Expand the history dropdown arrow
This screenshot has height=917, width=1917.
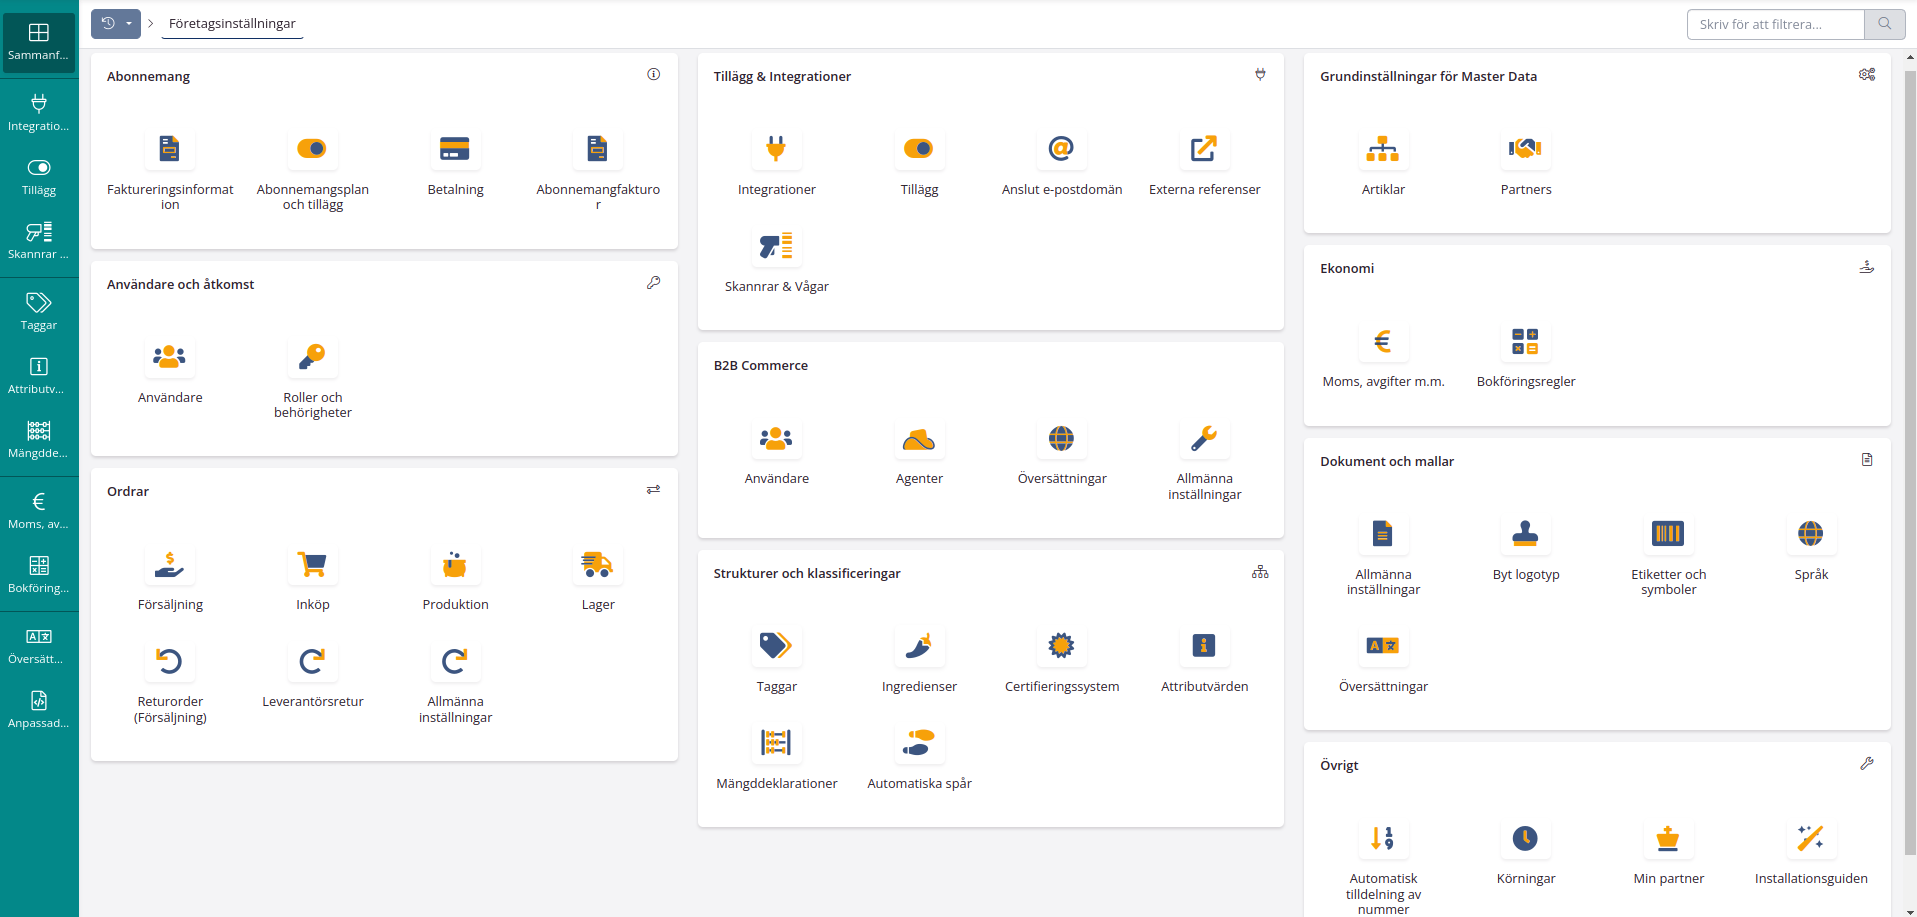(129, 24)
